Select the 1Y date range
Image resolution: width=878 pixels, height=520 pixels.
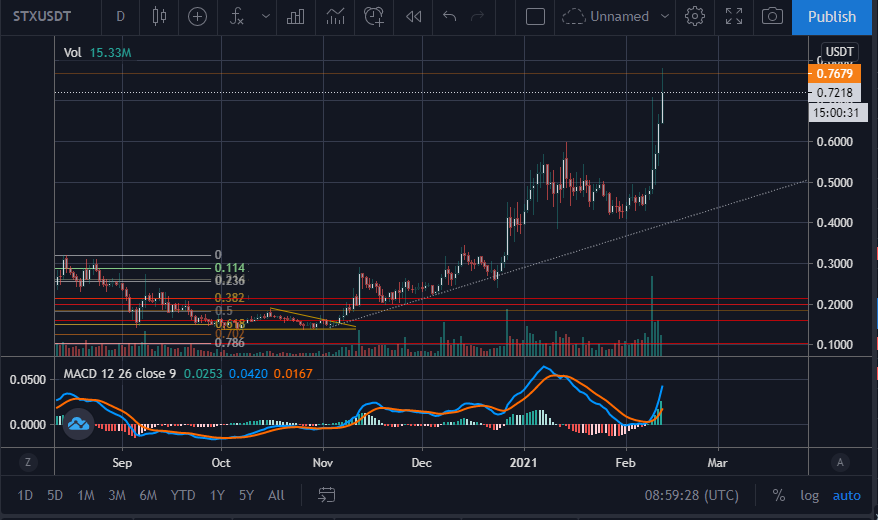pos(217,495)
